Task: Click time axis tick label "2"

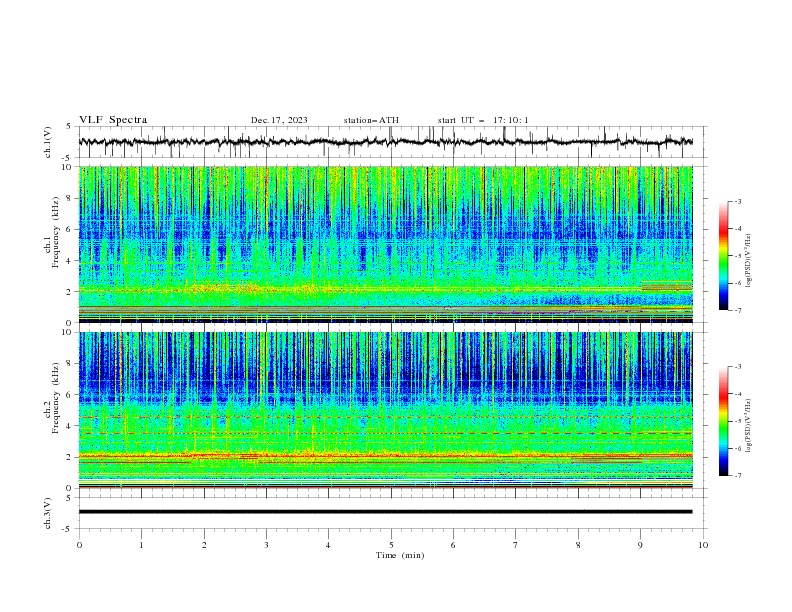Action: tap(204, 545)
